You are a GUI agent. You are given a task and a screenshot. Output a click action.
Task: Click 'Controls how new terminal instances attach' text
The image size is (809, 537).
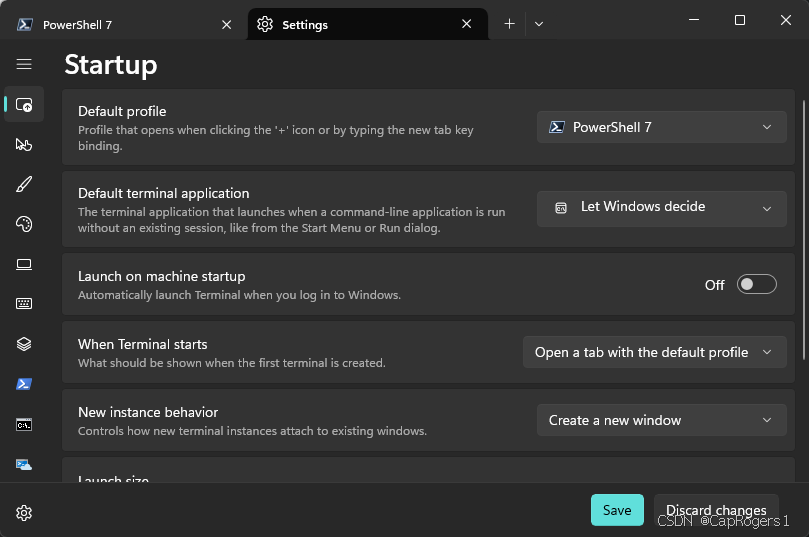[252, 431]
